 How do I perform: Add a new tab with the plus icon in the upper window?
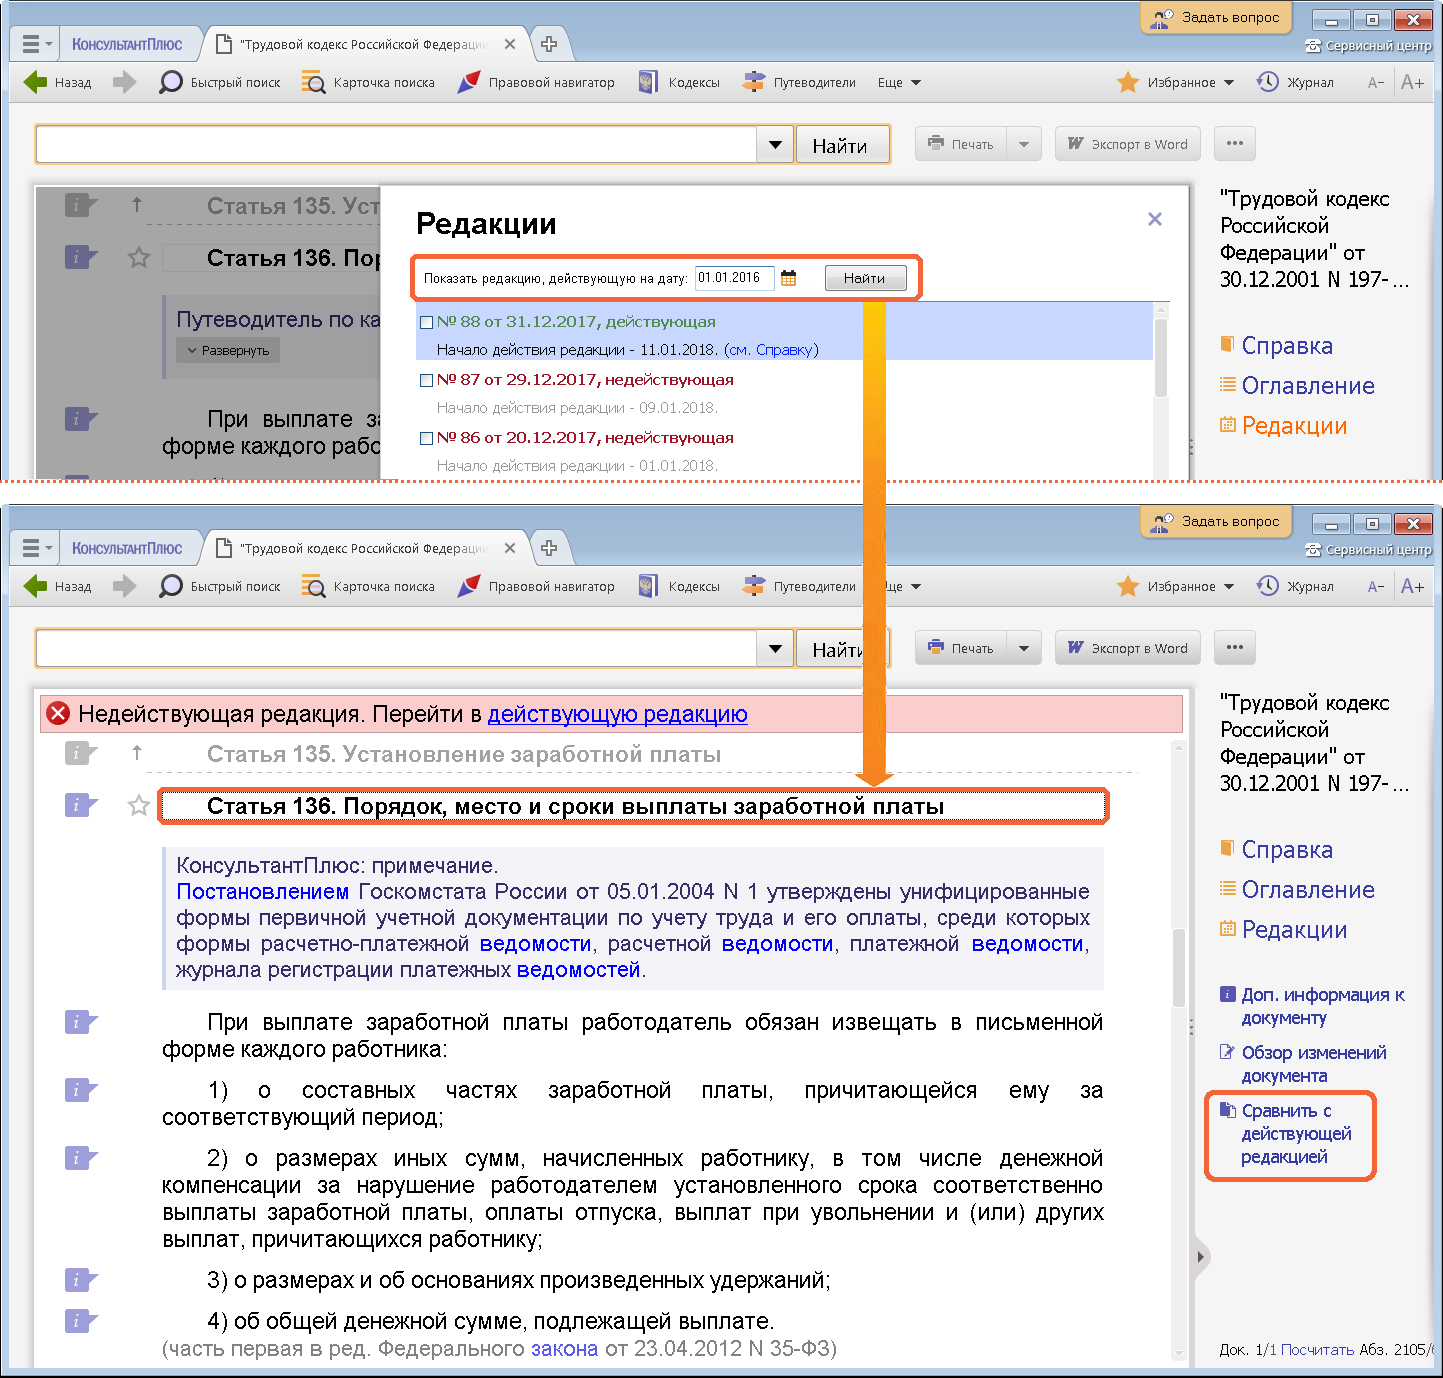click(x=549, y=44)
